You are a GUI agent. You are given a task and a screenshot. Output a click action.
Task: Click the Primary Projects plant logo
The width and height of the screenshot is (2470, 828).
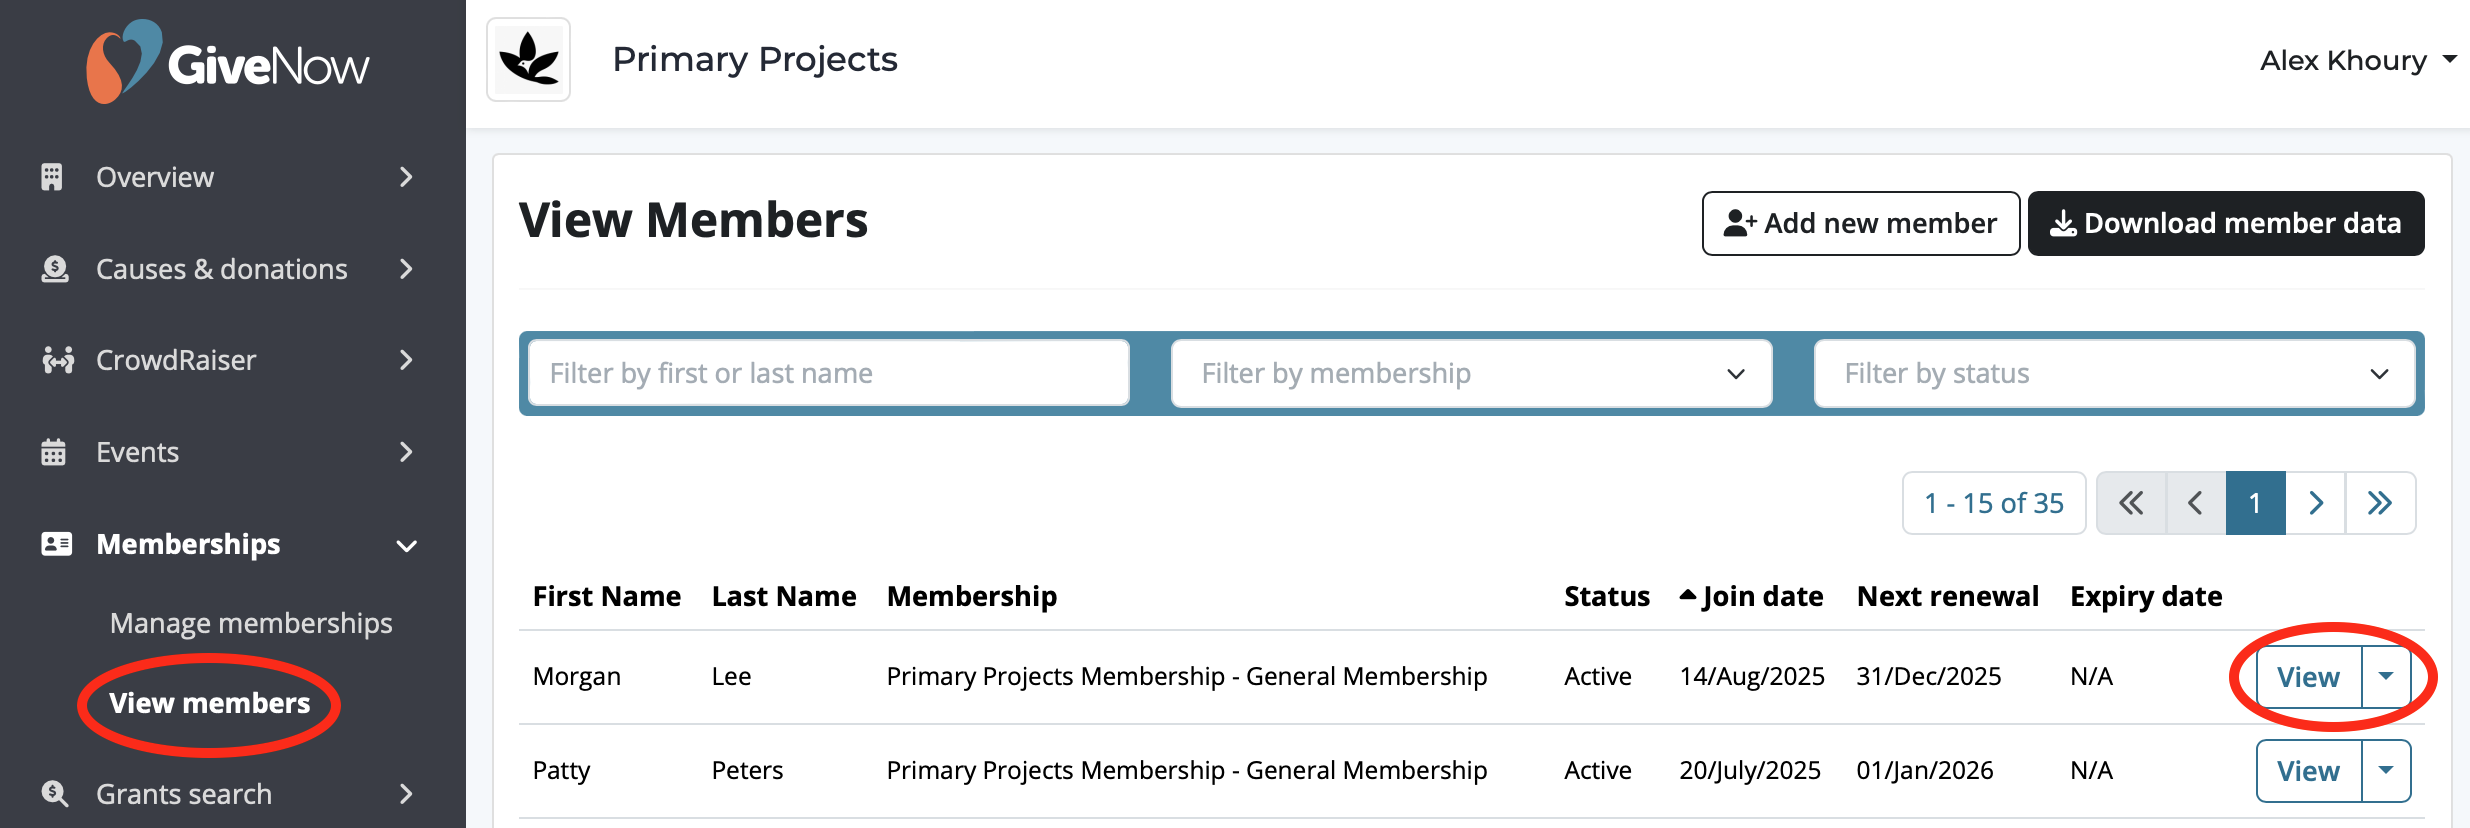click(528, 59)
